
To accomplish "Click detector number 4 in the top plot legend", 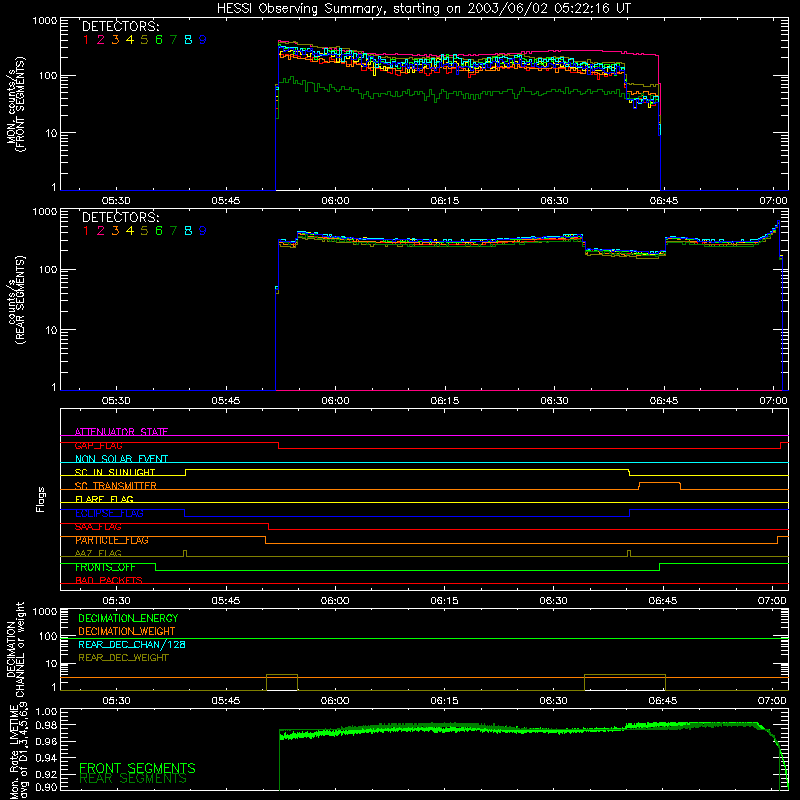I will coord(130,40).
